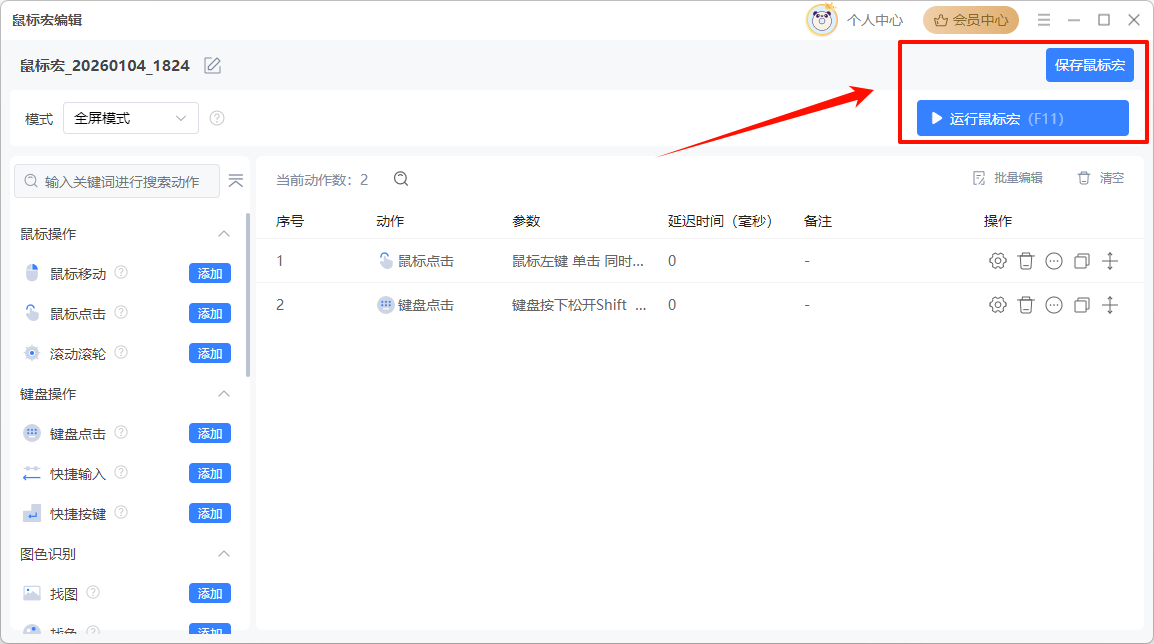The height and width of the screenshot is (644, 1154).
Task: Collapse the 键盘操作 section
Action: point(224,394)
